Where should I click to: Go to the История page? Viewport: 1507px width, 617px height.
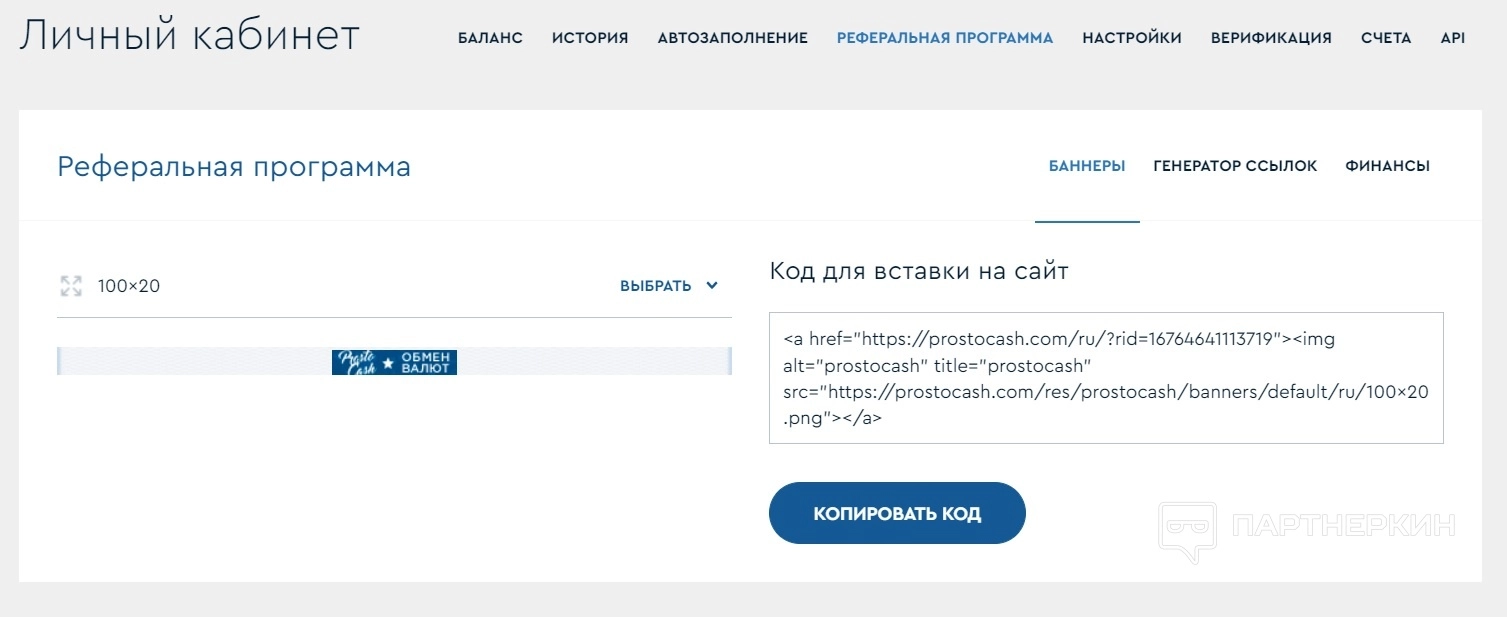(x=590, y=38)
